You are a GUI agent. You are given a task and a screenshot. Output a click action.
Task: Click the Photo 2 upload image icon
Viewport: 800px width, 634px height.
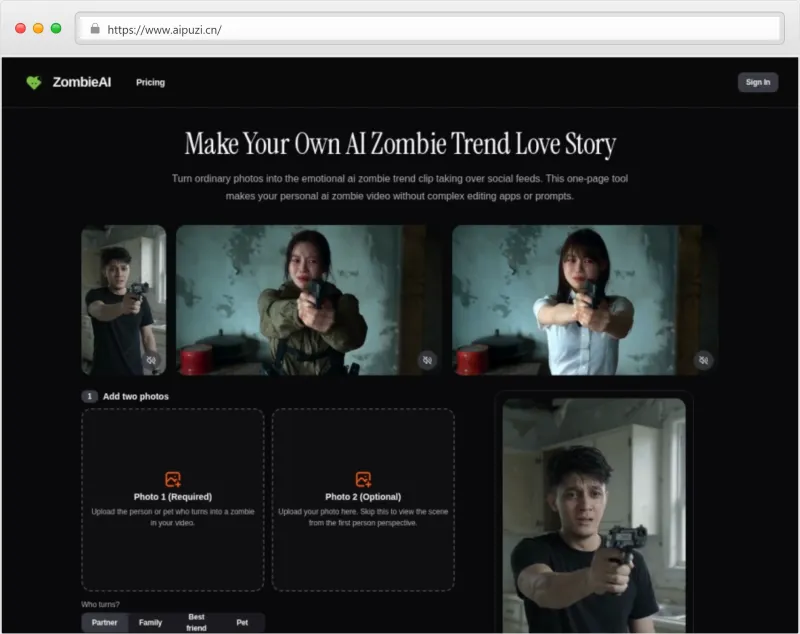pos(363,479)
